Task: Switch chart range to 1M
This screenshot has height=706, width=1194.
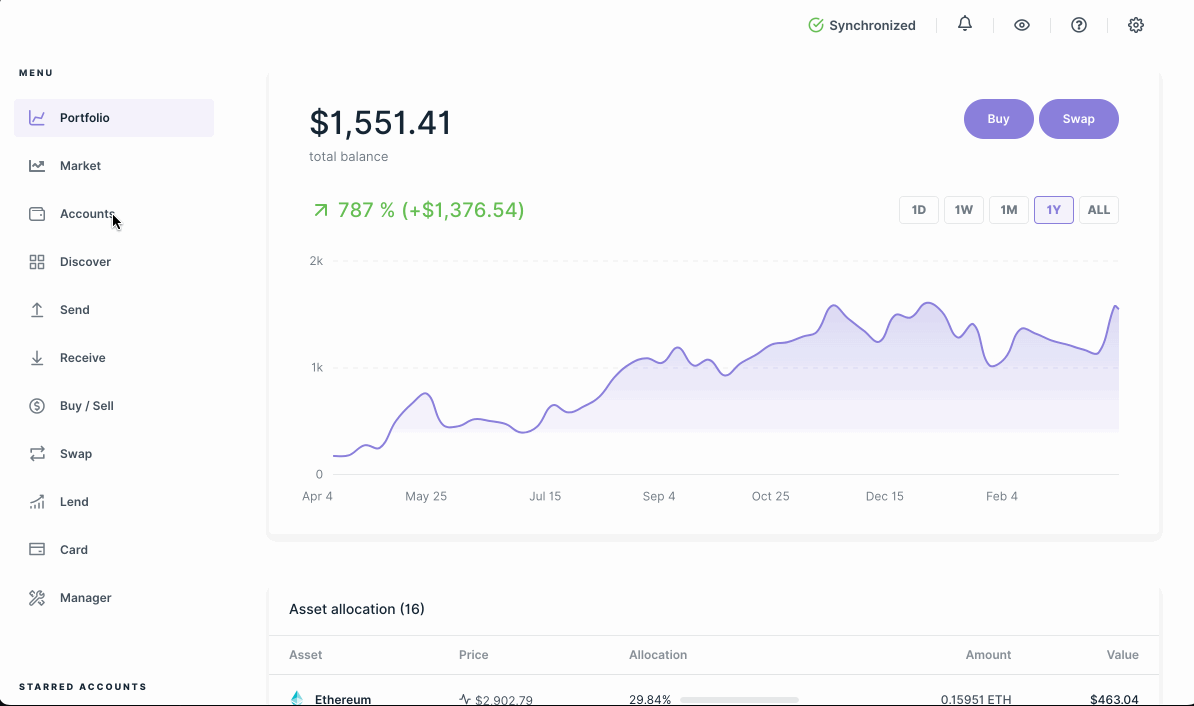Action: 1008,209
